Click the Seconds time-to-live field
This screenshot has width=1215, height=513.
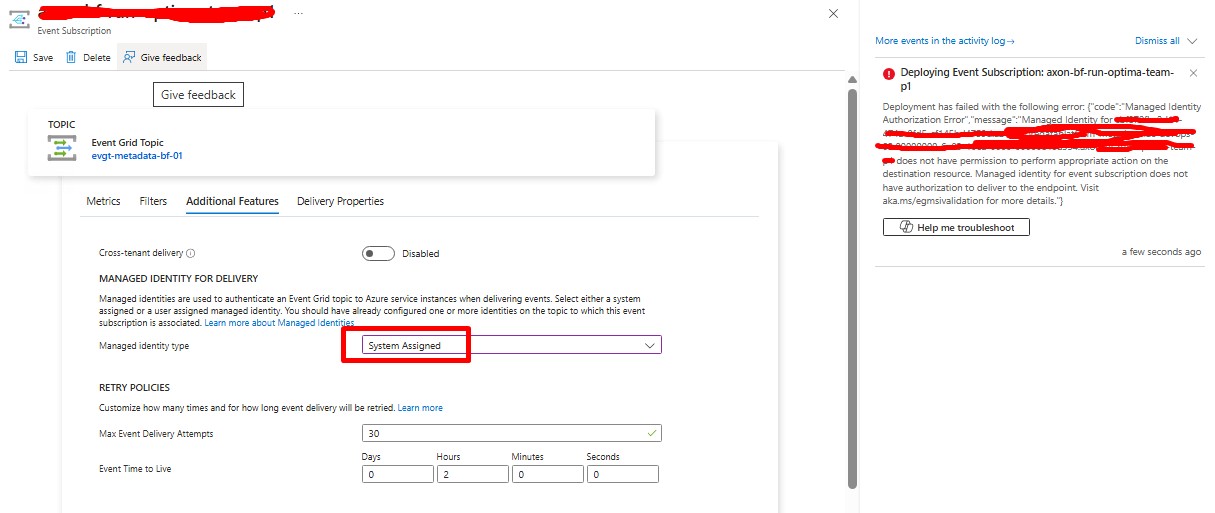pos(622,475)
